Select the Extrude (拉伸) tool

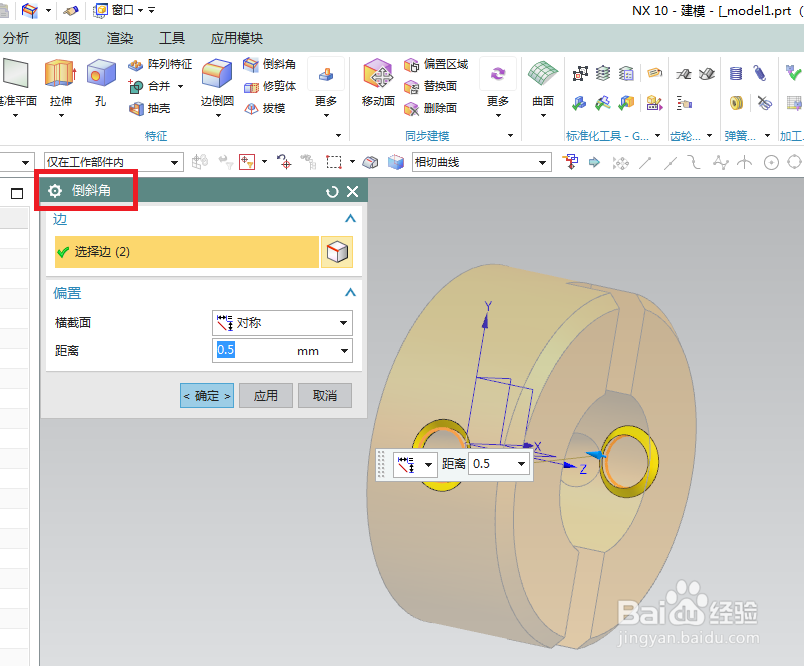(x=61, y=82)
